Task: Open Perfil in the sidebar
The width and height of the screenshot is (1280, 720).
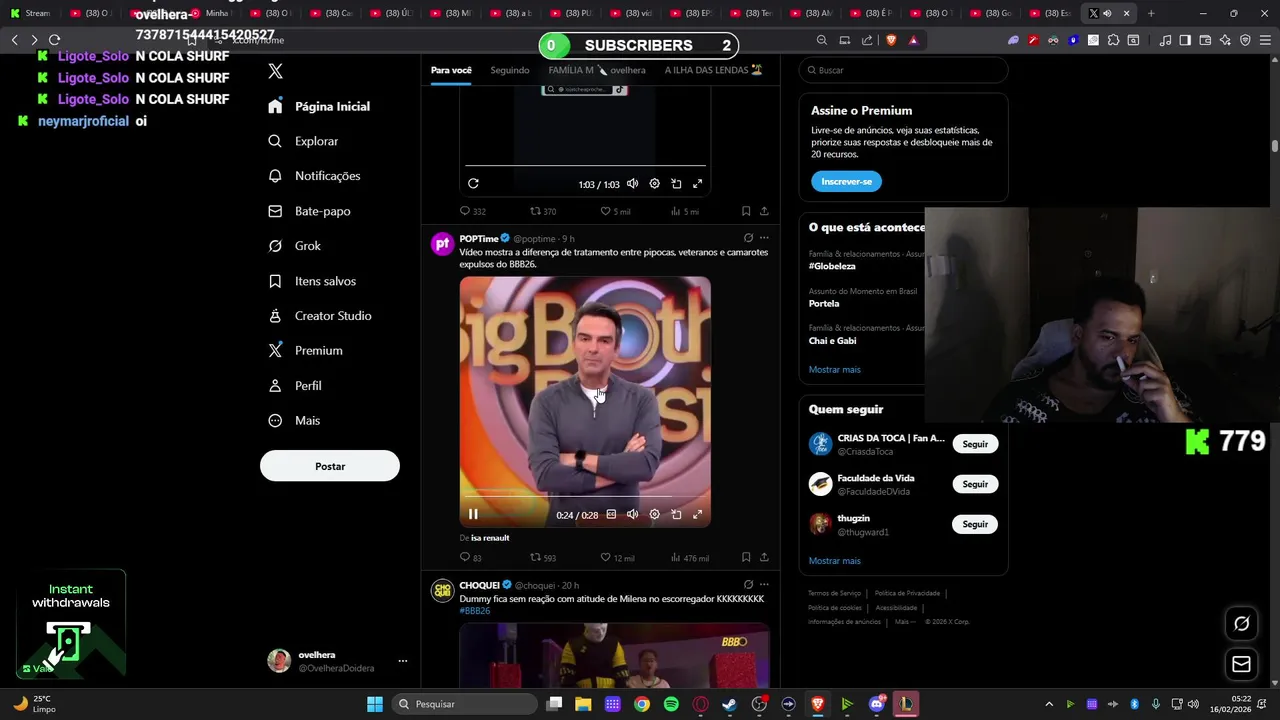Action: click(294, 386)
